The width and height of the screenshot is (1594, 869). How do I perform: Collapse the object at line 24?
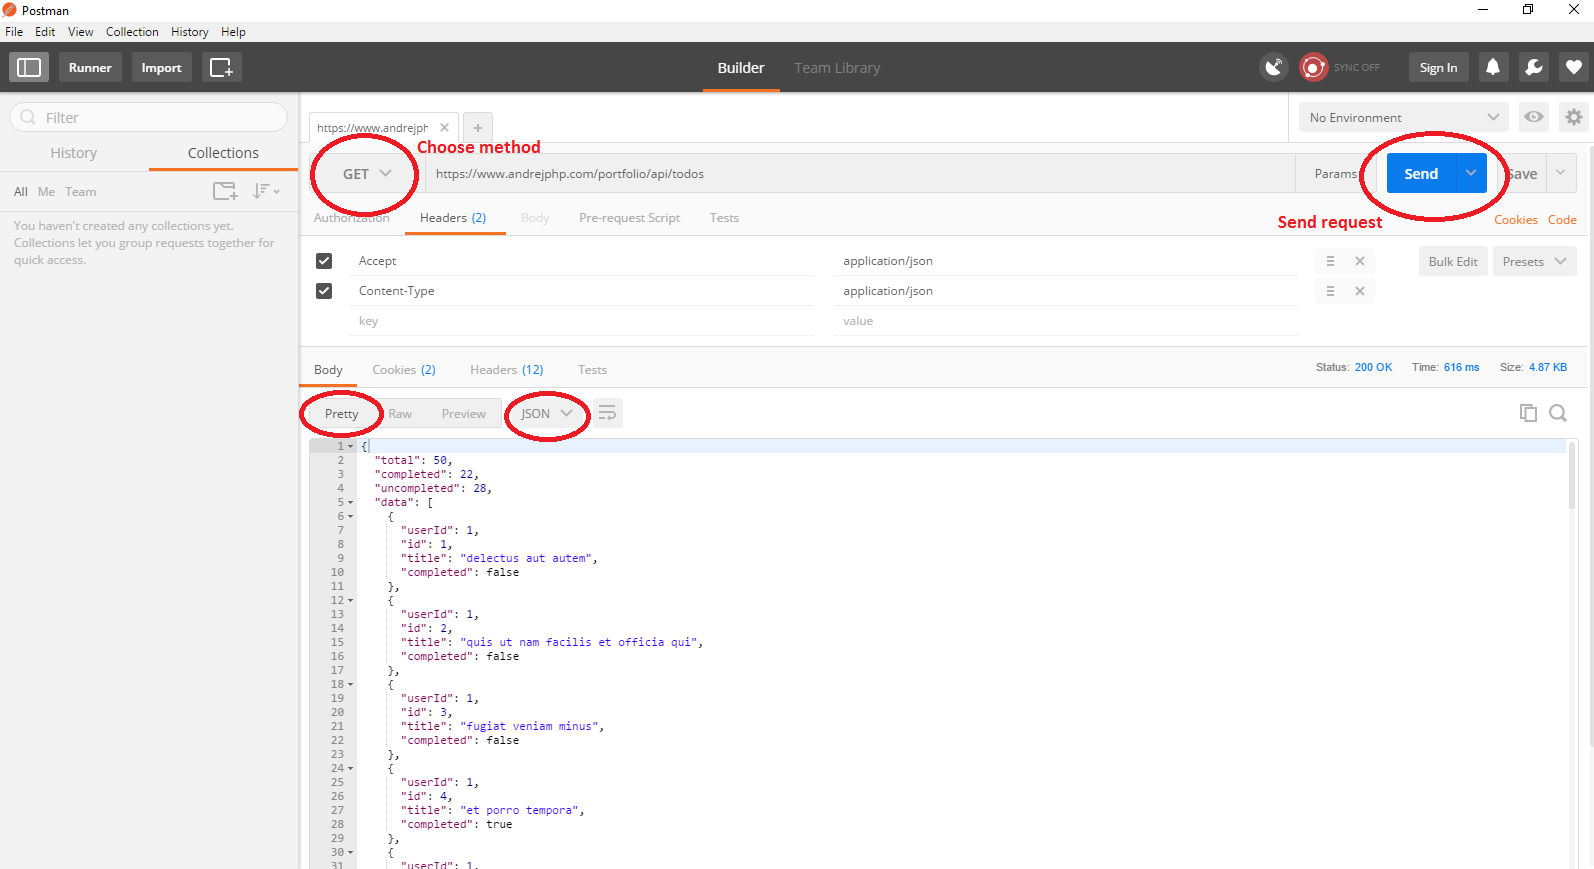tap(350, 769)
